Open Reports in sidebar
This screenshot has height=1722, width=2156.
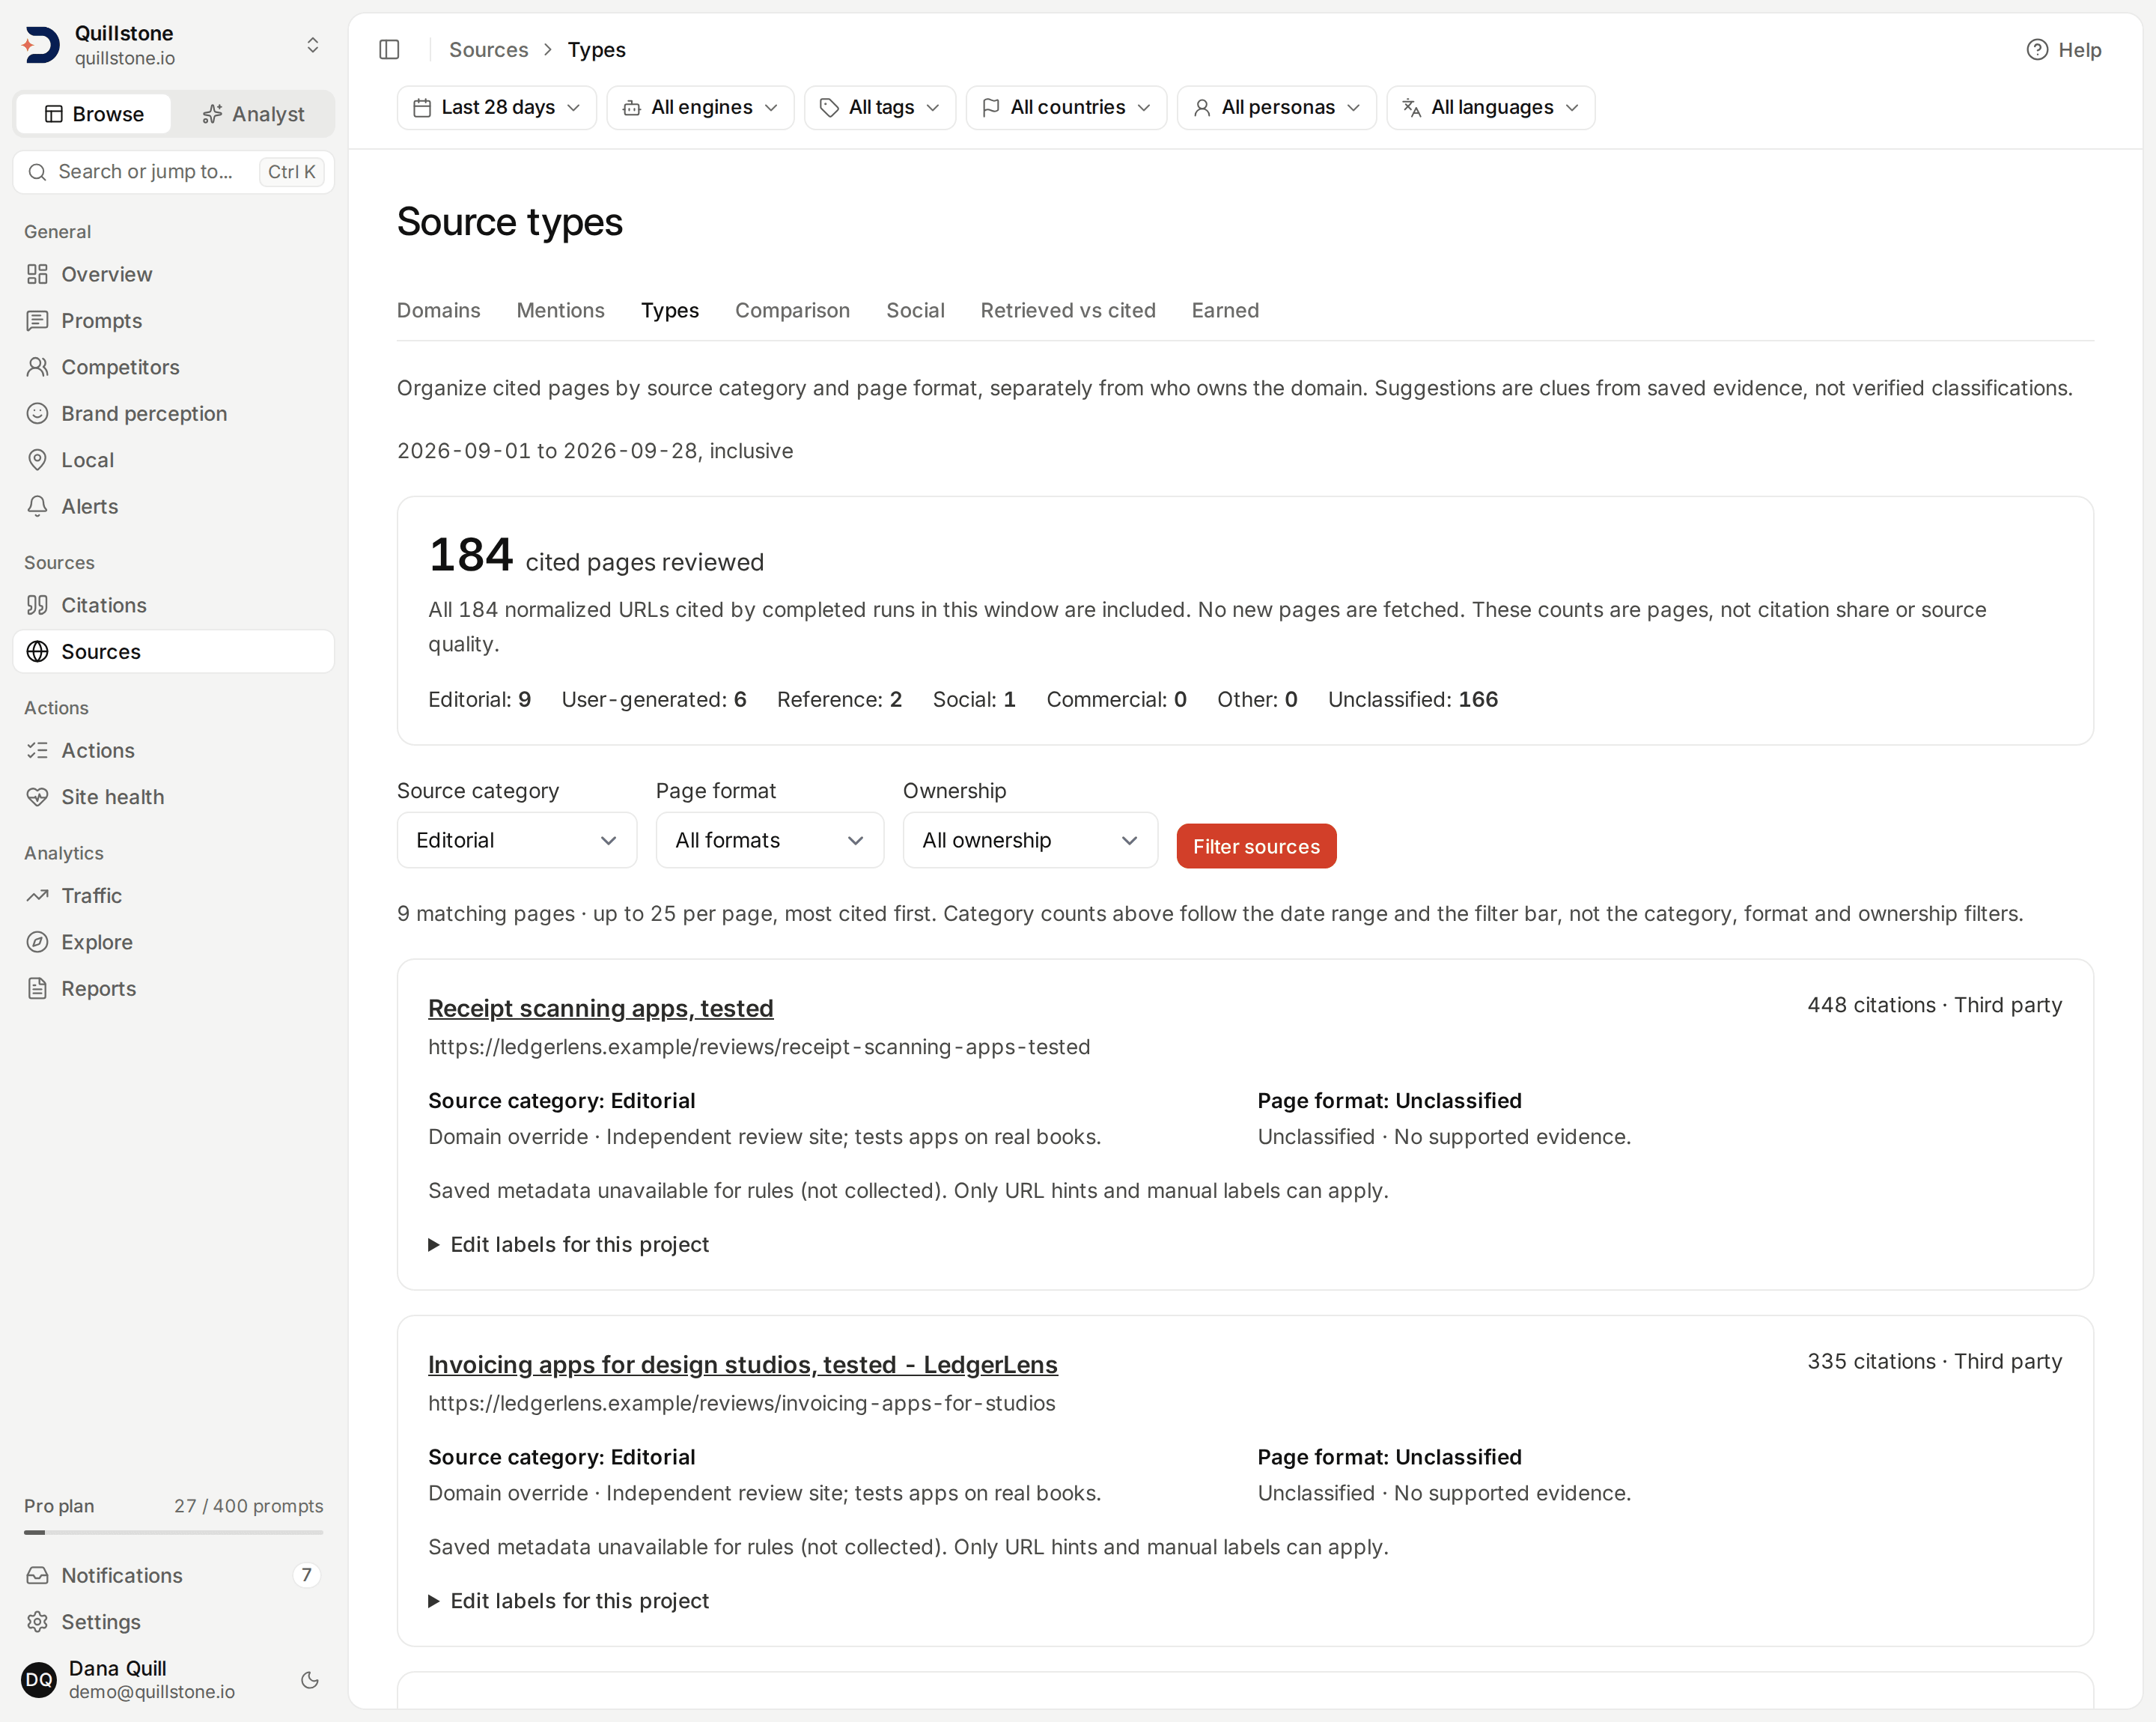(x=174, y=988)
